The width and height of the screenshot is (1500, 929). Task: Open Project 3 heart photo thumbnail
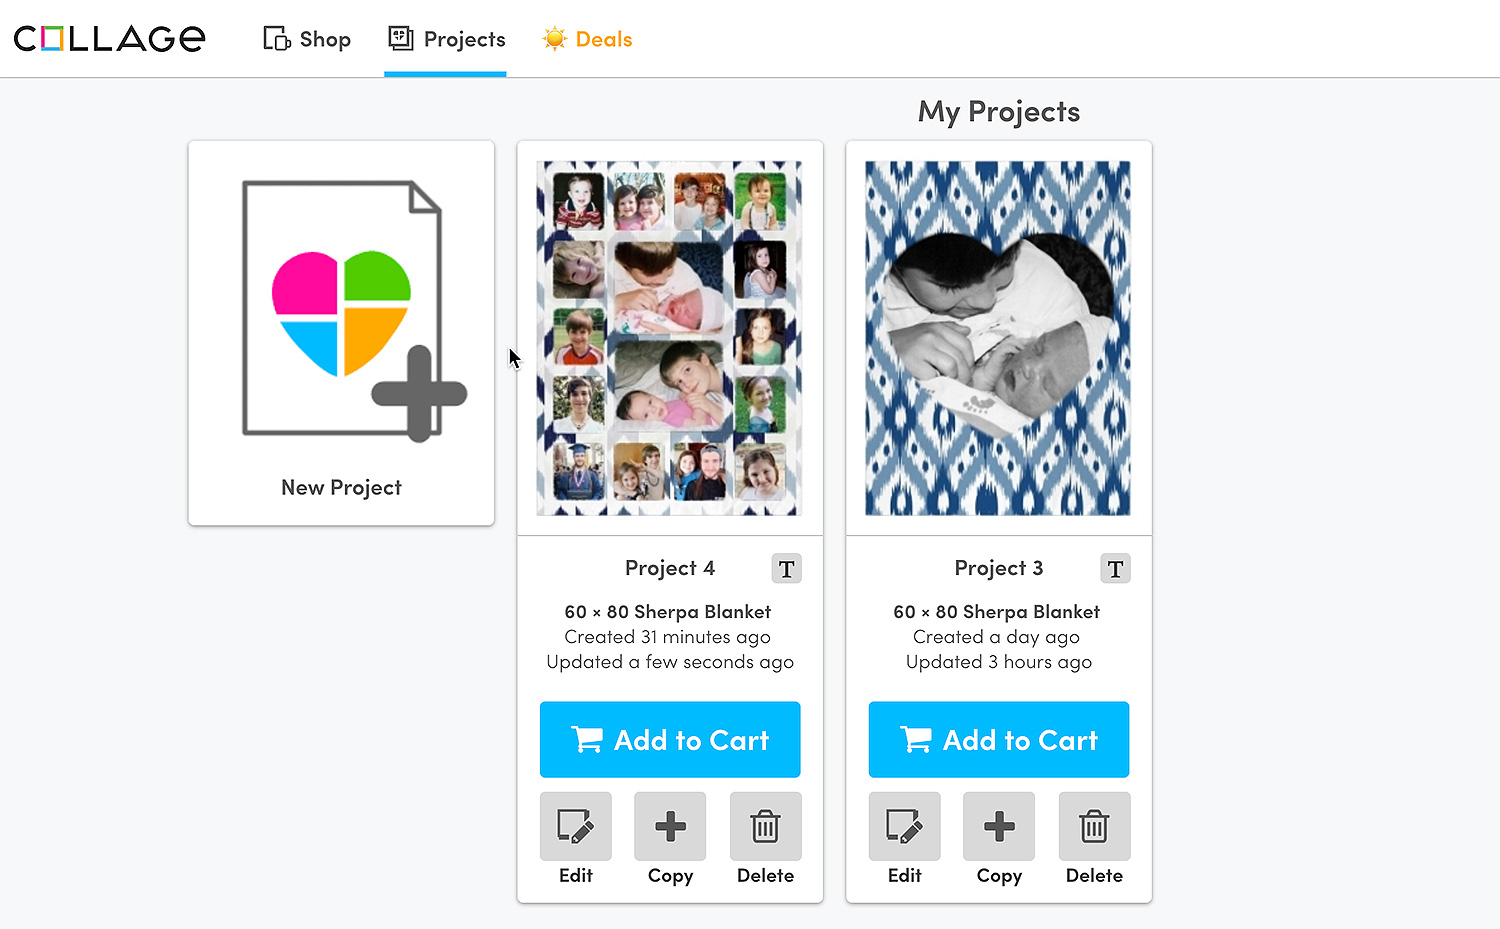point(998,338)
